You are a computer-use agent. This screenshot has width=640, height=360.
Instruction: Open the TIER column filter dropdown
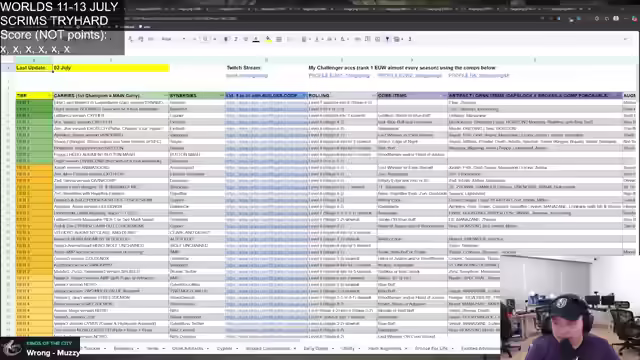coord(49,96)
